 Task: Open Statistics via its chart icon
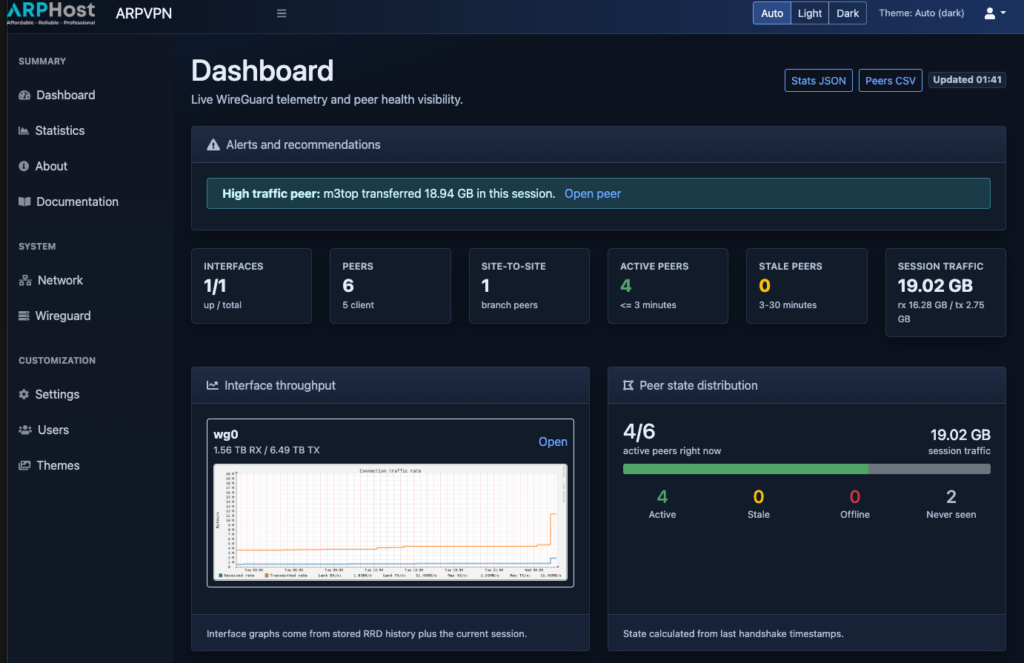23,130
